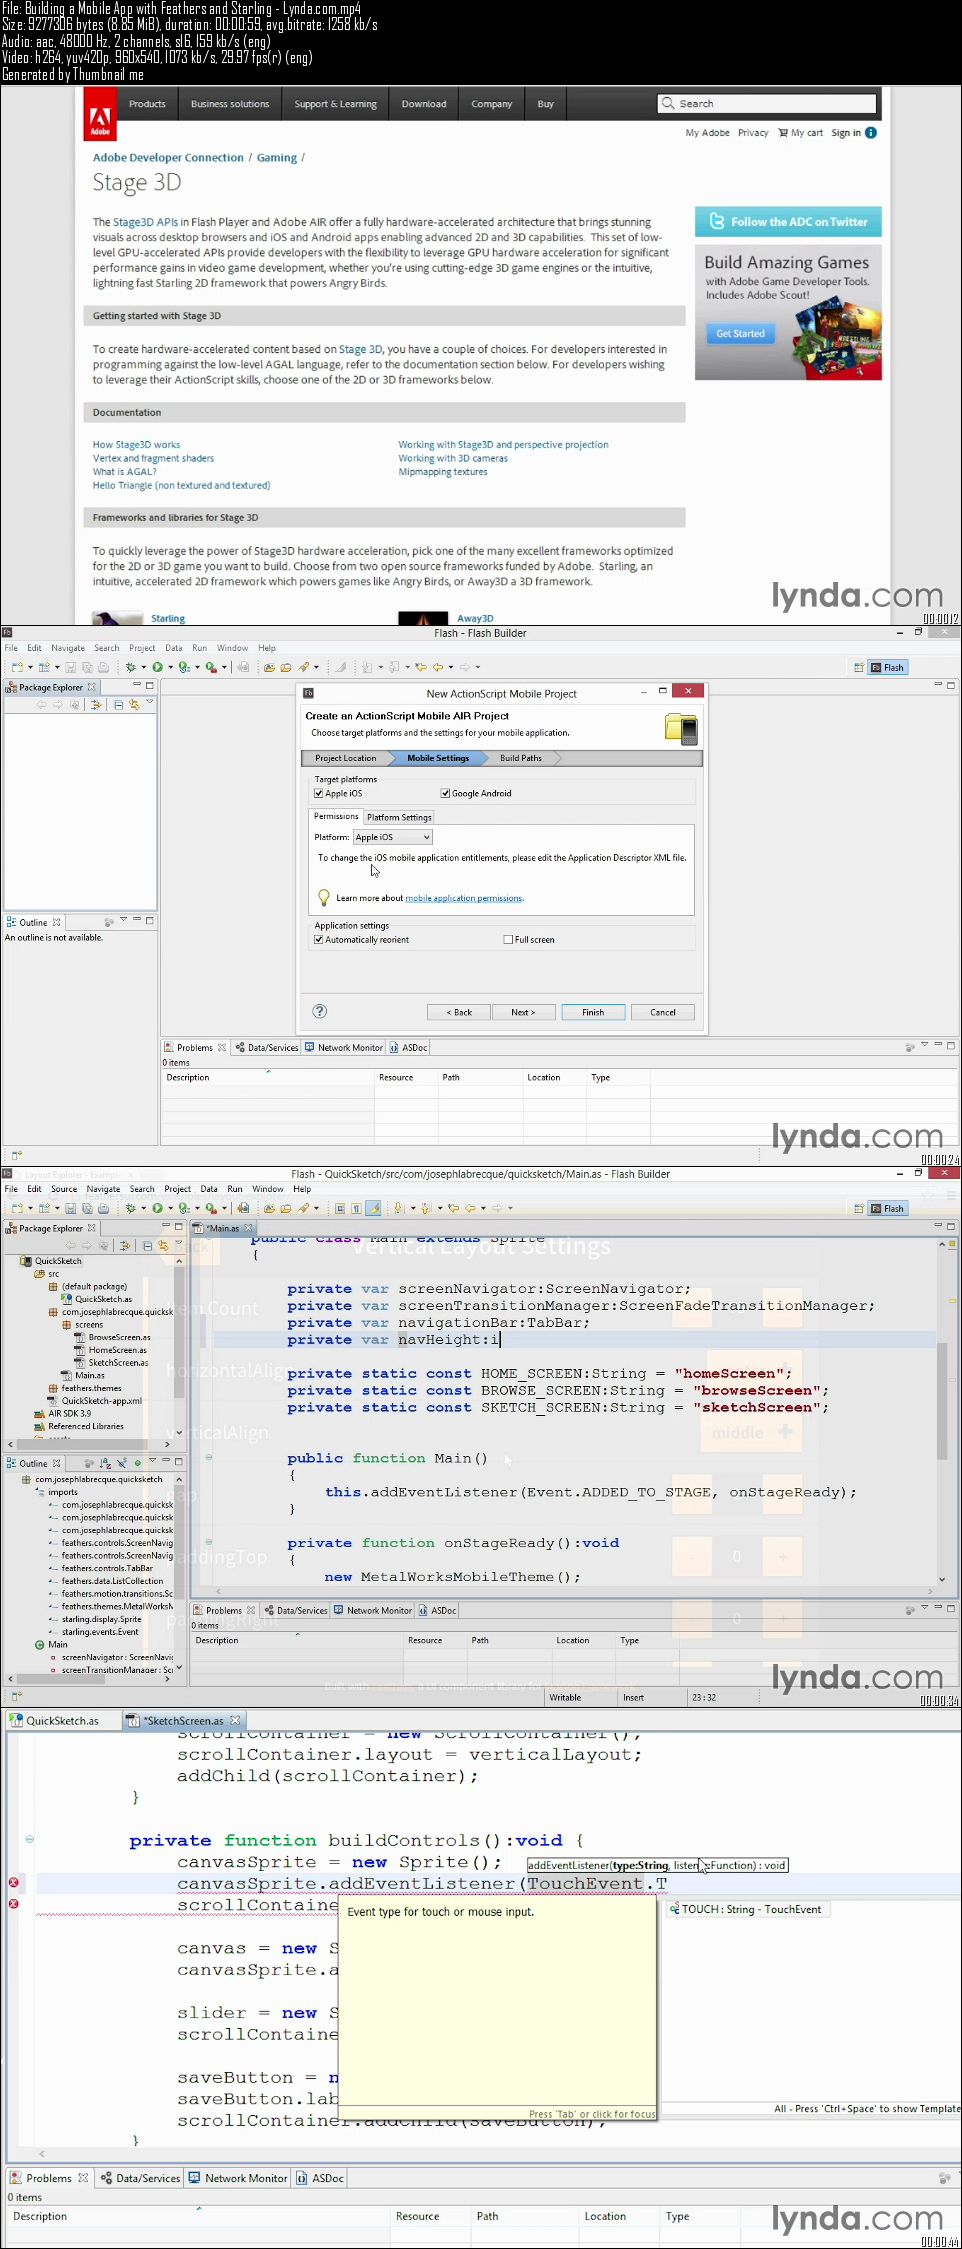The height and width of the screenshot is (2249, 962).
Task: Click the Twitter bird icon on the ADC banner
Action: pyautogui.click(x=717, y=221)
